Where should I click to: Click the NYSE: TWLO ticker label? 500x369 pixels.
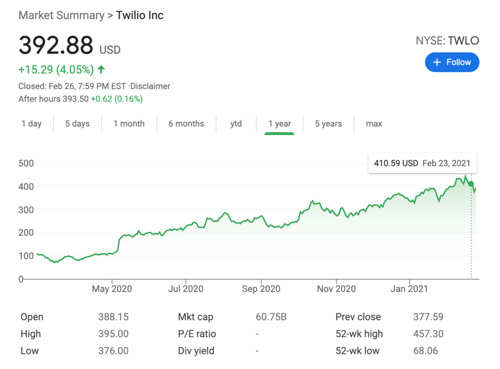(447, 41)
